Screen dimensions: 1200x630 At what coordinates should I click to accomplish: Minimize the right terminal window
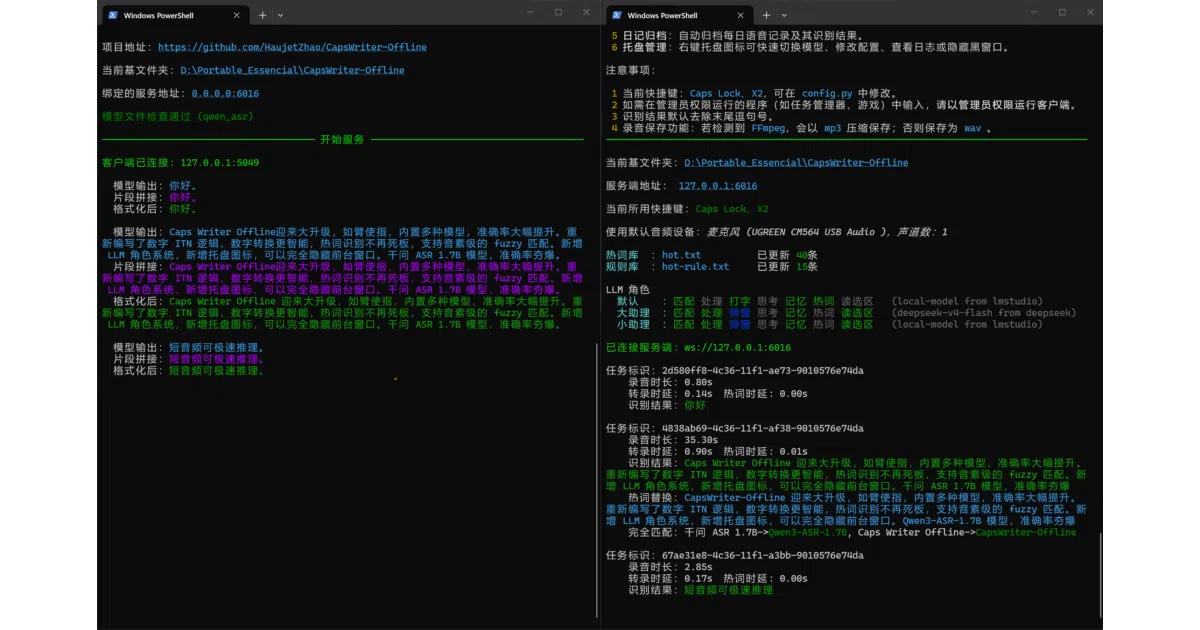click(1036, 12)
